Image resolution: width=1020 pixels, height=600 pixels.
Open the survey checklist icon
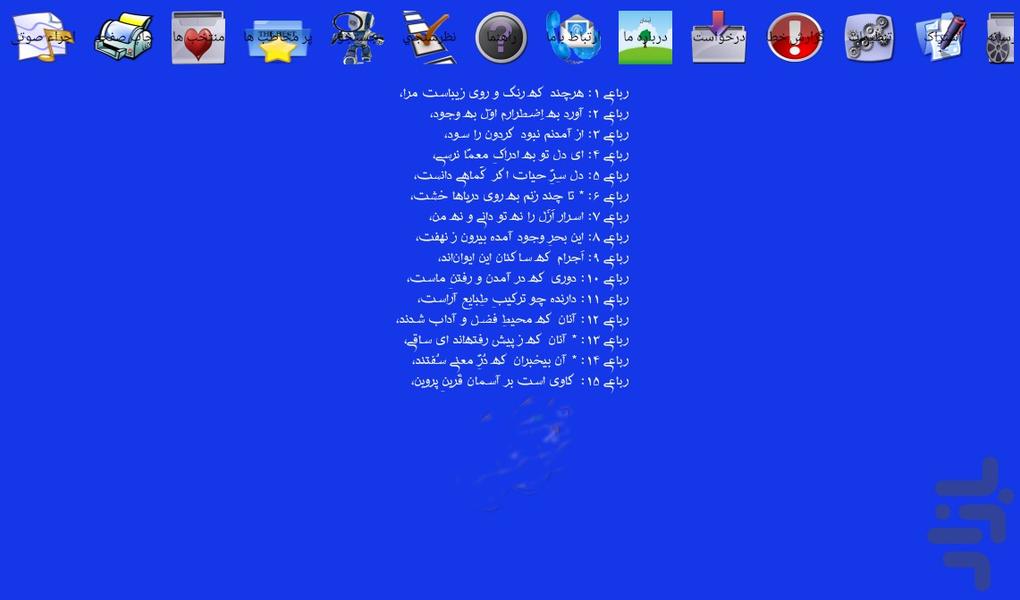pyautogui.click(x=429, y=37)
